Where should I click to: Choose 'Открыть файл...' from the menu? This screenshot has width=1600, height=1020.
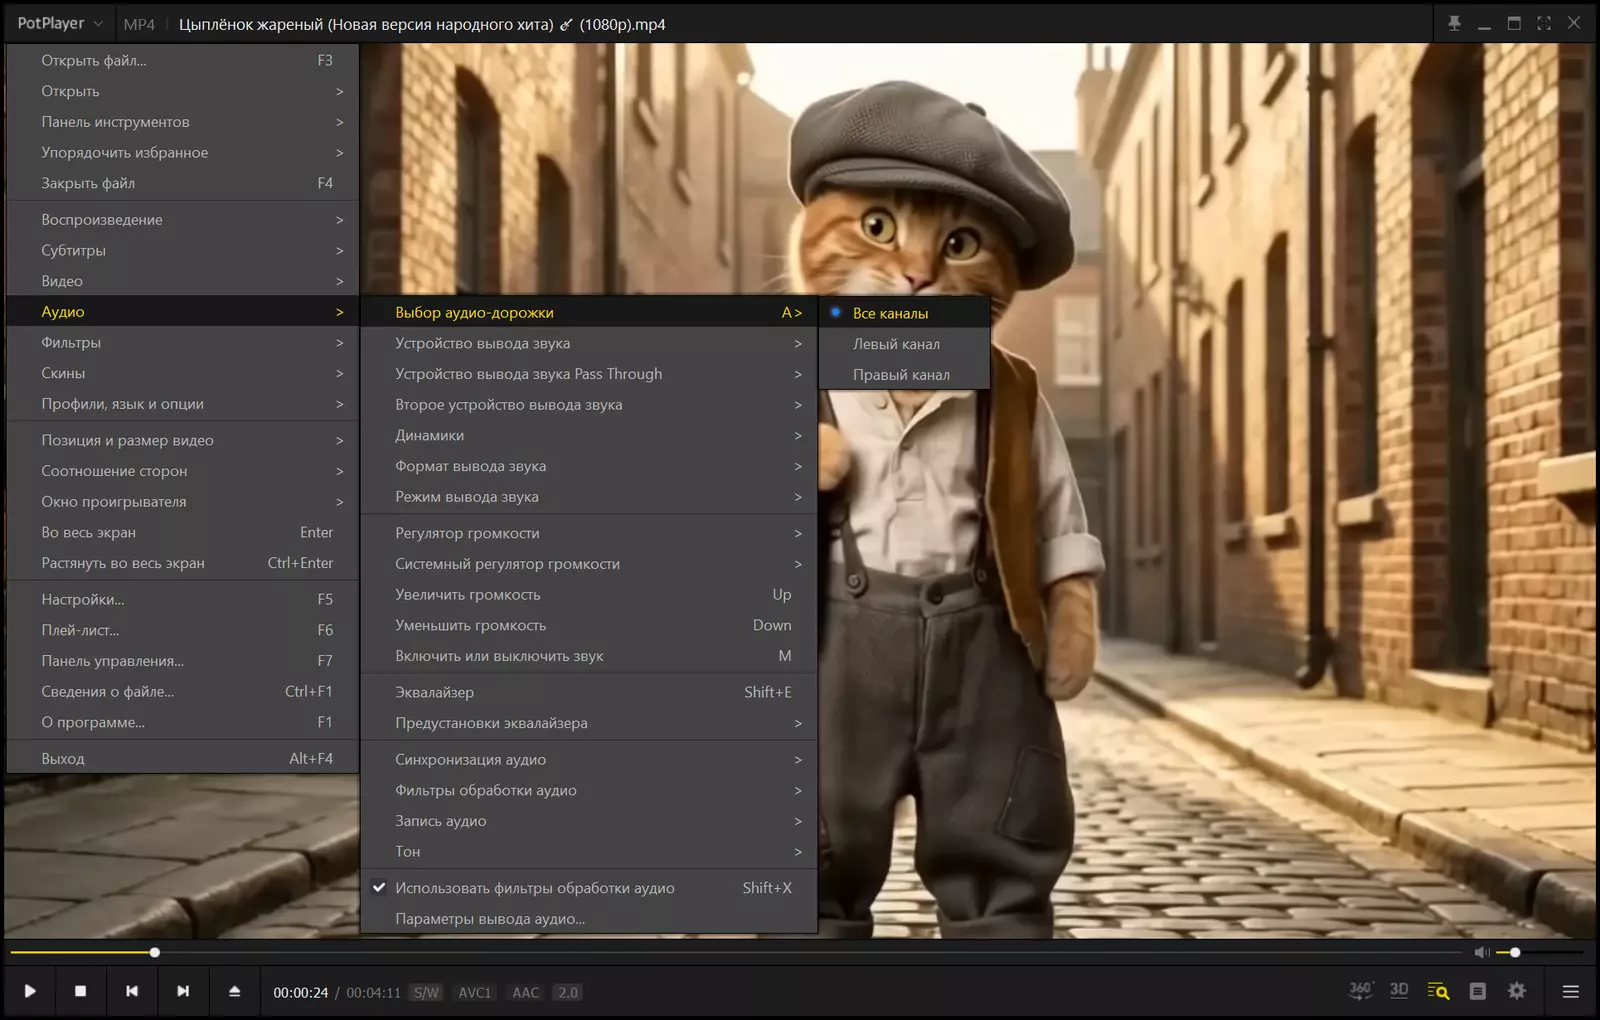tap(183, 60)
